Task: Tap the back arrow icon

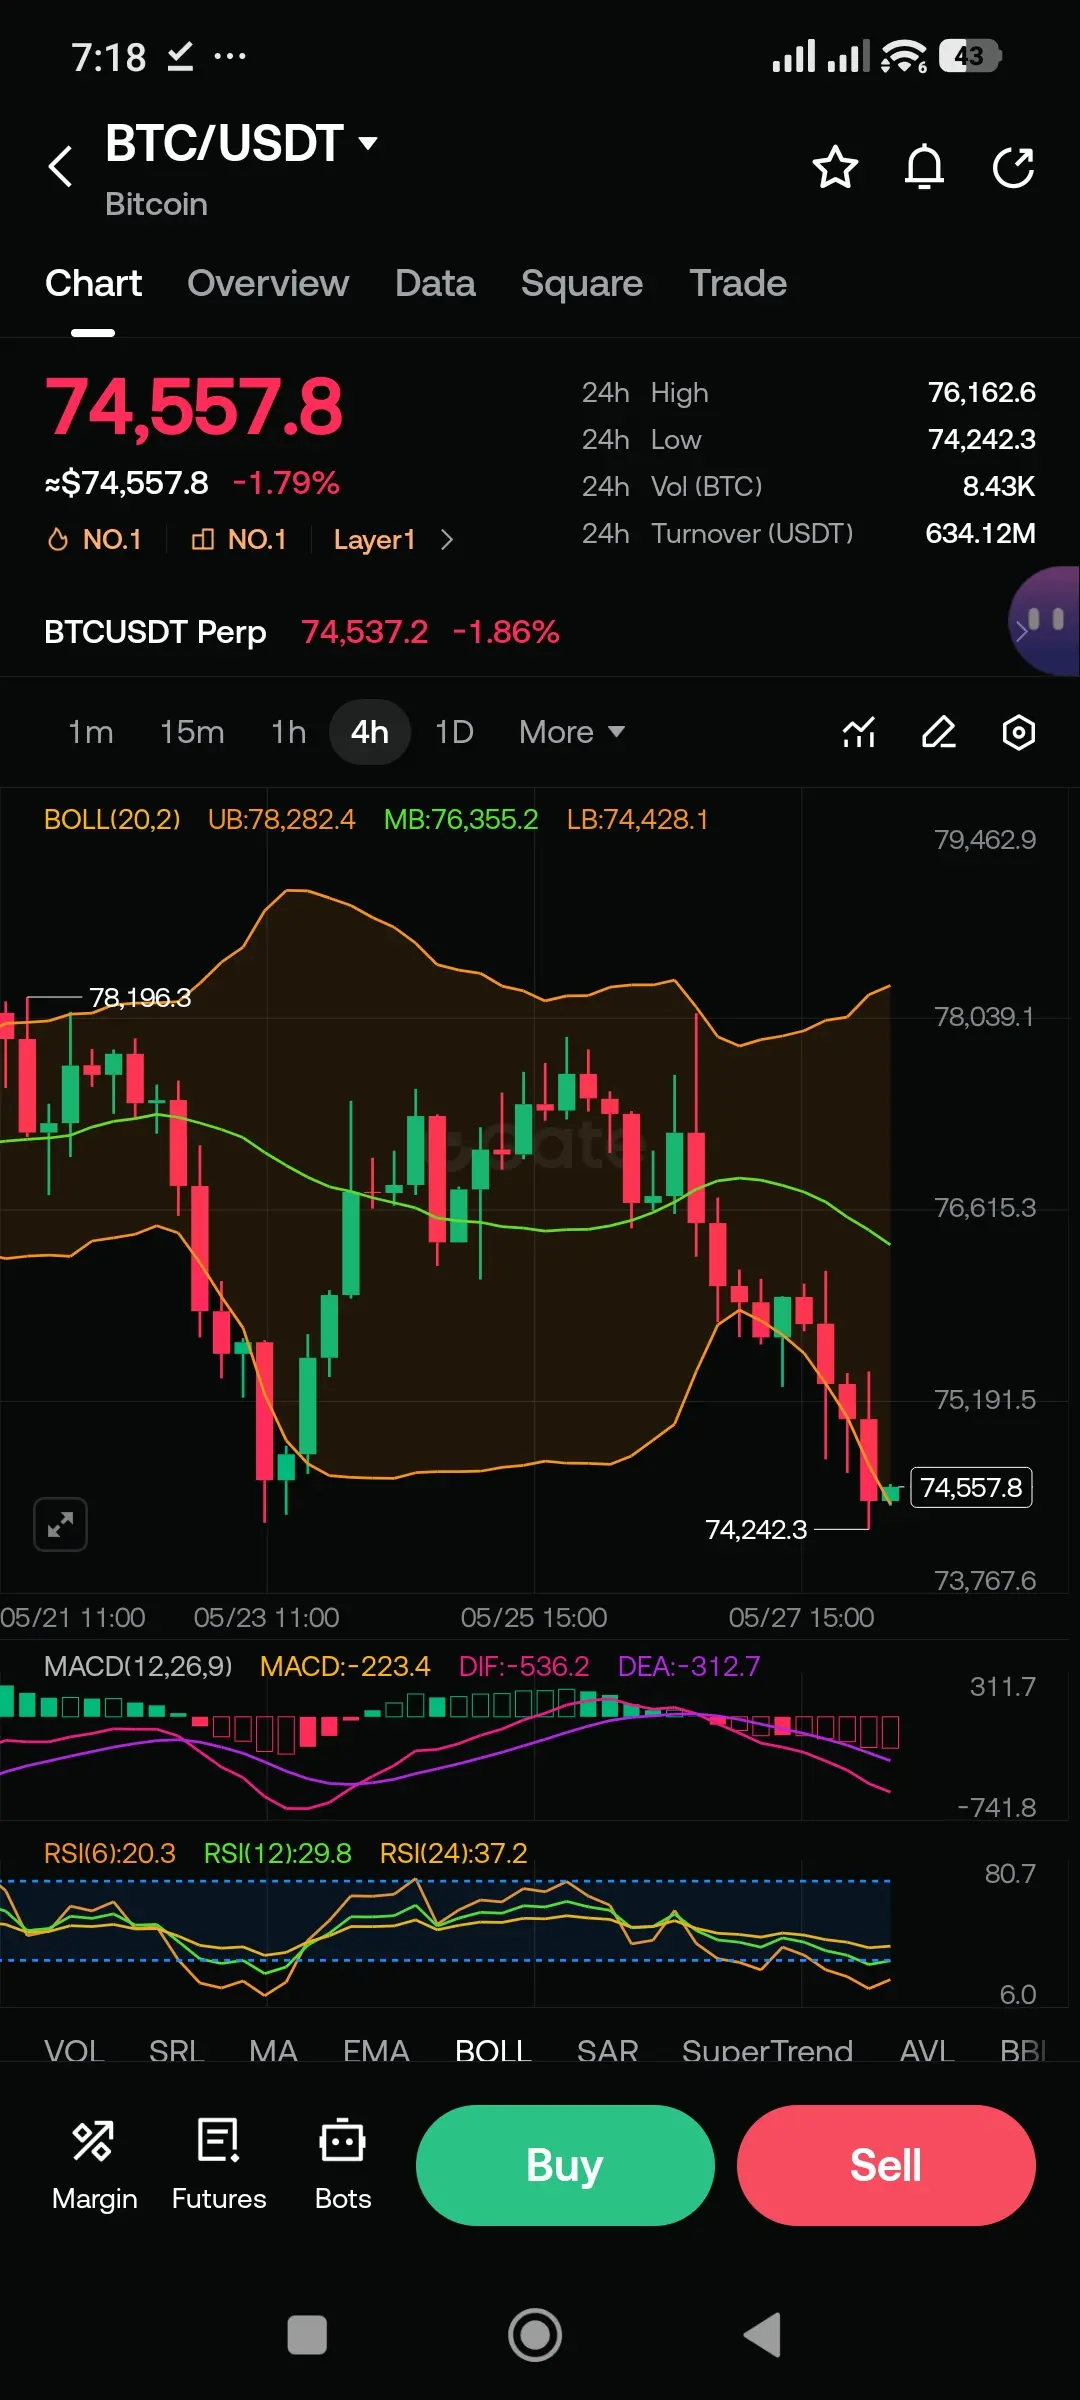Action: pyautogui.click(x=61, y=166)
